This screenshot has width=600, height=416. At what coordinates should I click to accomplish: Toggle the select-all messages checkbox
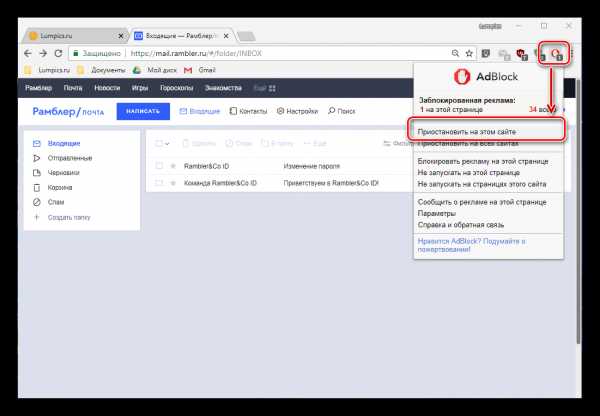pyautogui.click(x=158, y=144)
